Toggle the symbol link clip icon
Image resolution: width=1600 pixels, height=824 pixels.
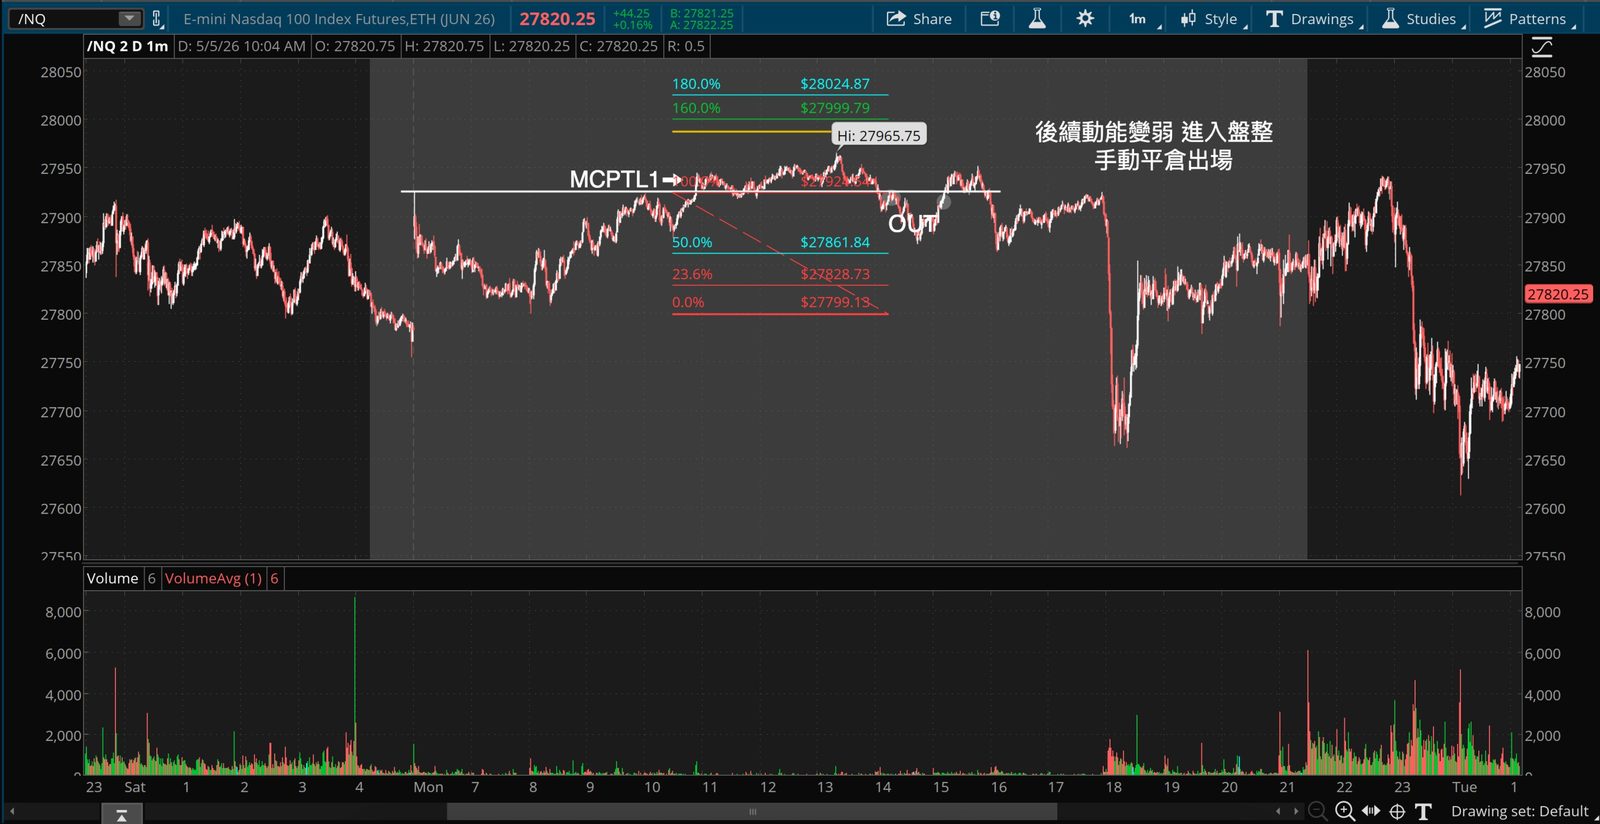(157, 18)
